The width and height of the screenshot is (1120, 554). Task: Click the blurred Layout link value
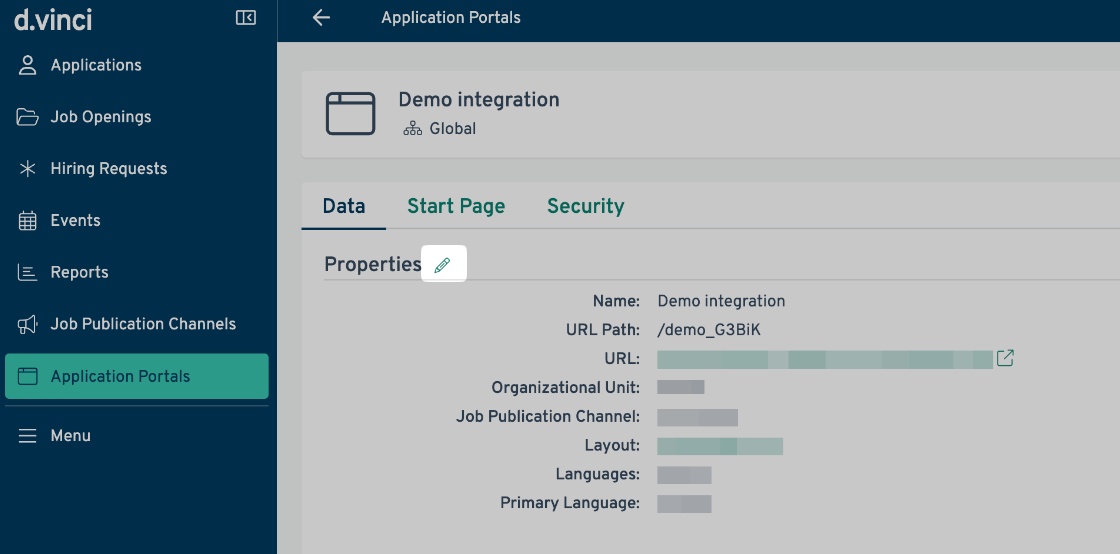click(719, 446)
